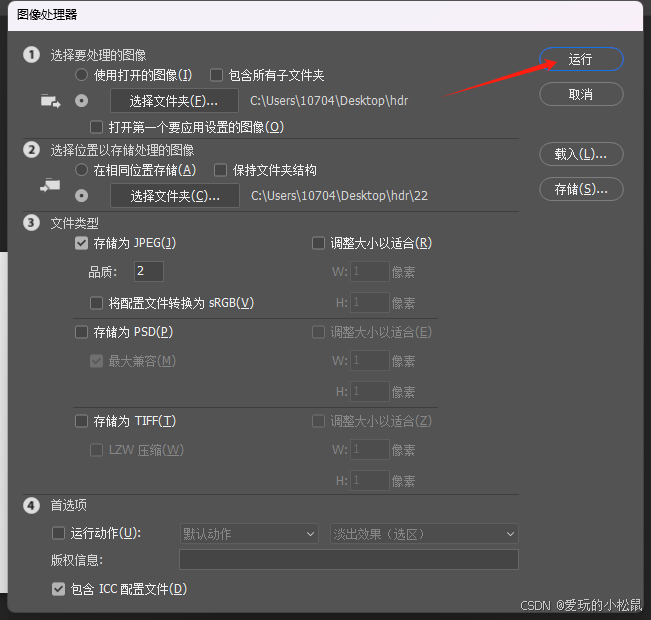Click 选择文件夹(C)... destination folder button
Image resolution: width=651 pixels, height=620 pixels.
175,195
